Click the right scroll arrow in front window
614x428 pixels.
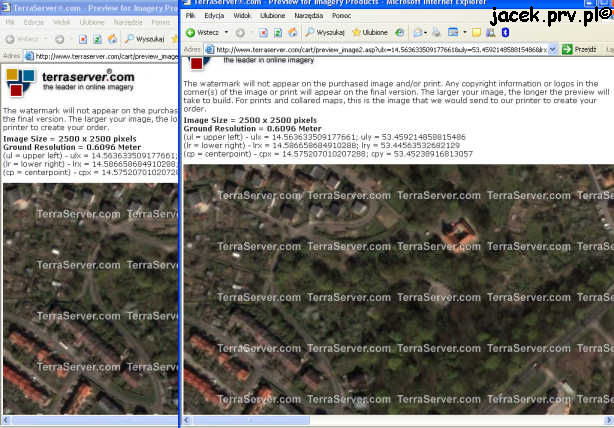609,421
